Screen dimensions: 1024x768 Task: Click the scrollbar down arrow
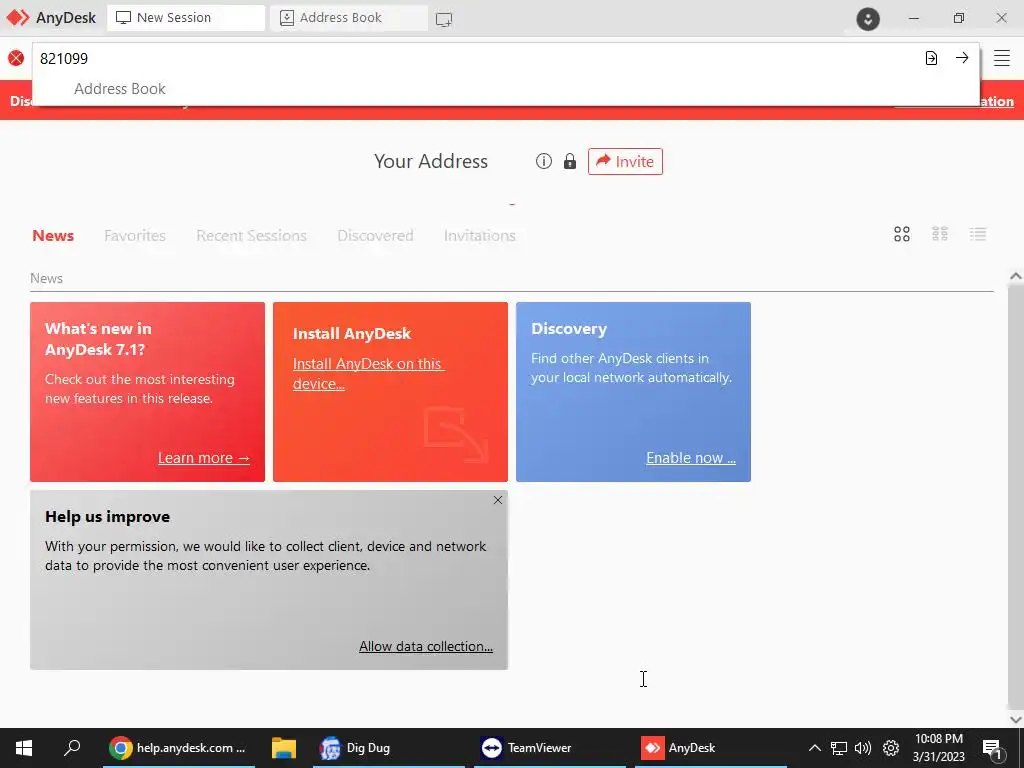pos(1015,719)
